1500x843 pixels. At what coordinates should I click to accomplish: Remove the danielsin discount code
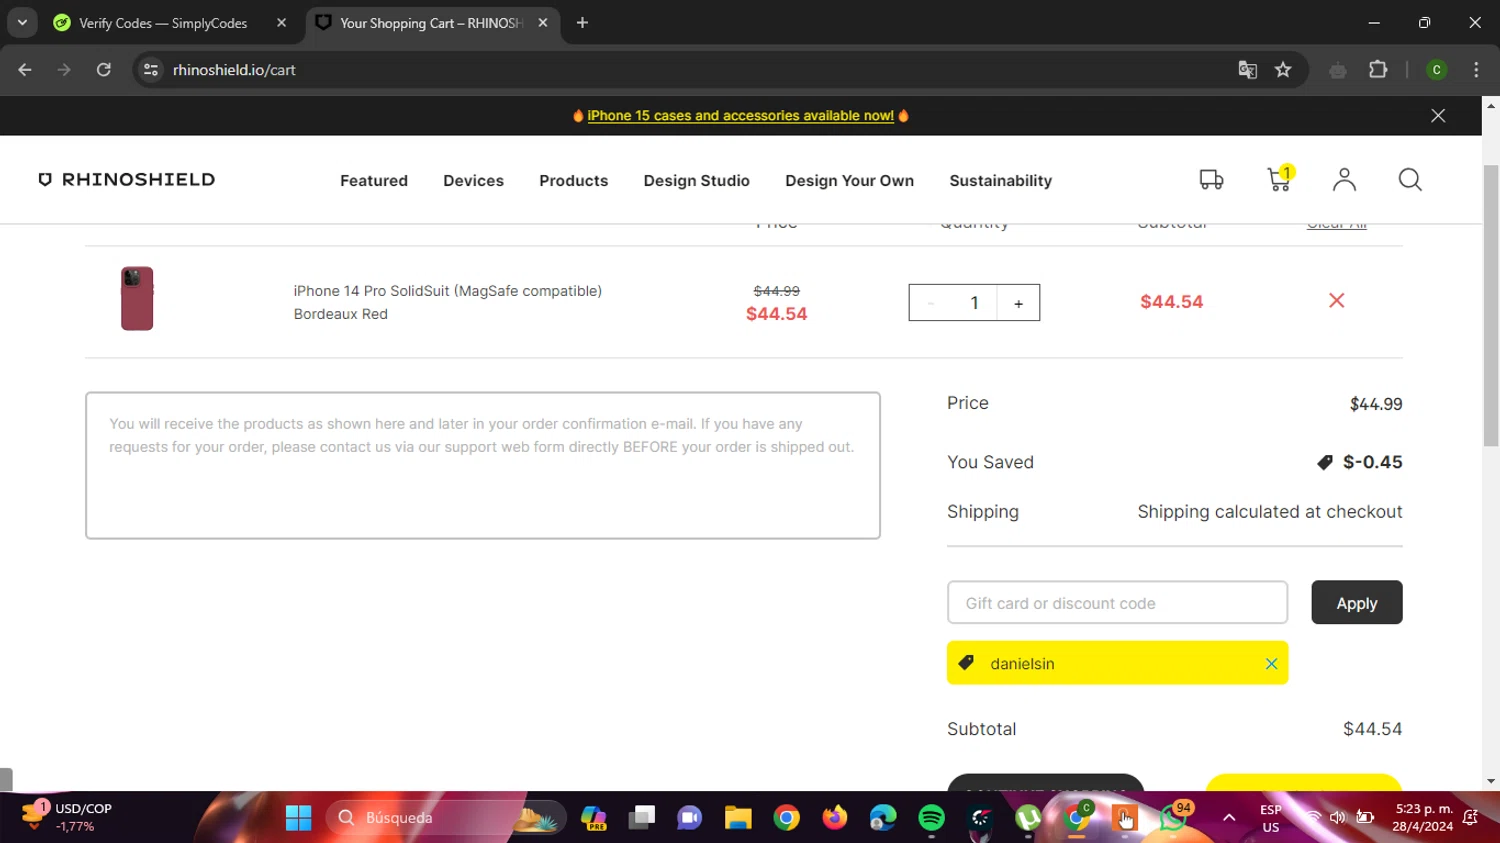tap(1271, 664)
